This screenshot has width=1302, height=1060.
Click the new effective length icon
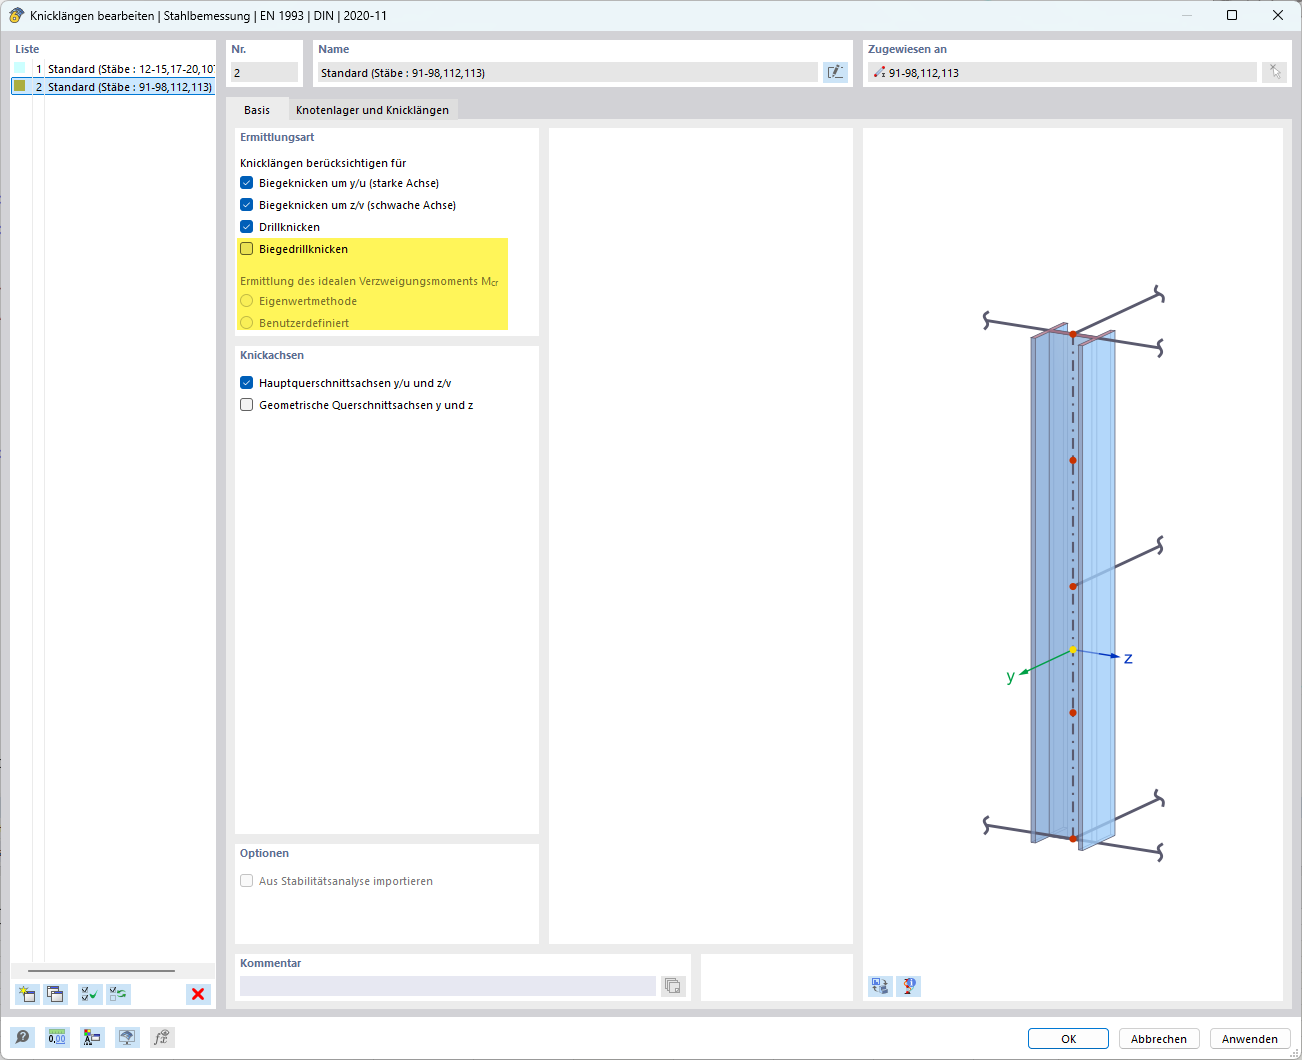[27, 994]
